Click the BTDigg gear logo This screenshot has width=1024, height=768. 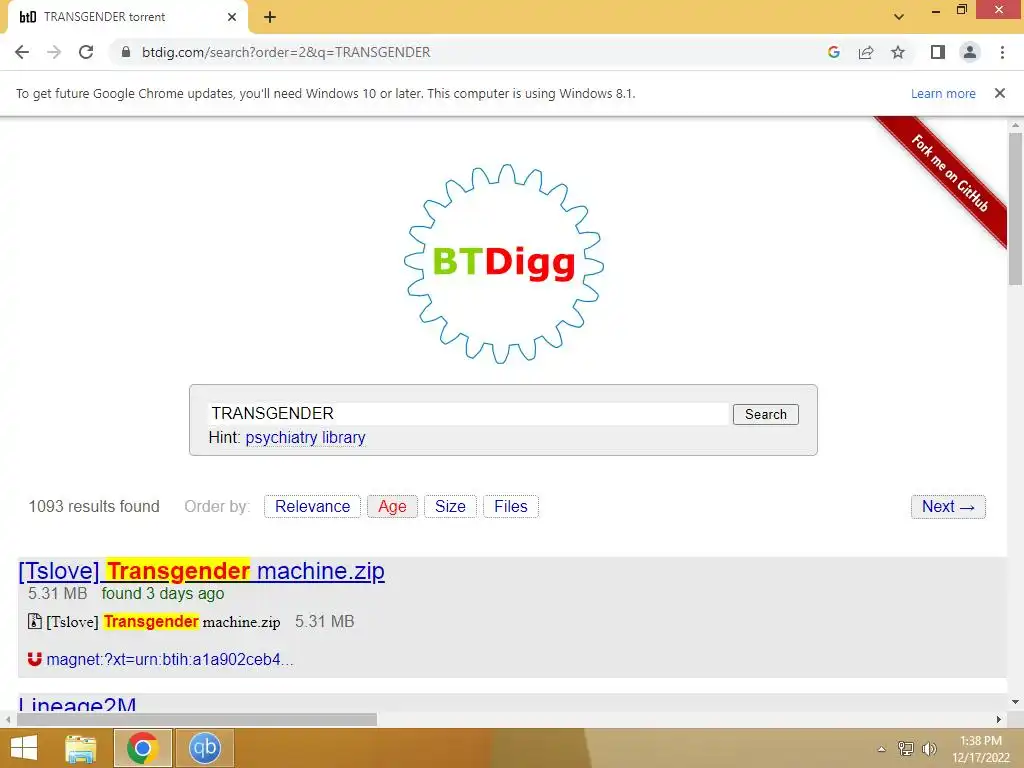pyautogui.click(x=504, y=263)
